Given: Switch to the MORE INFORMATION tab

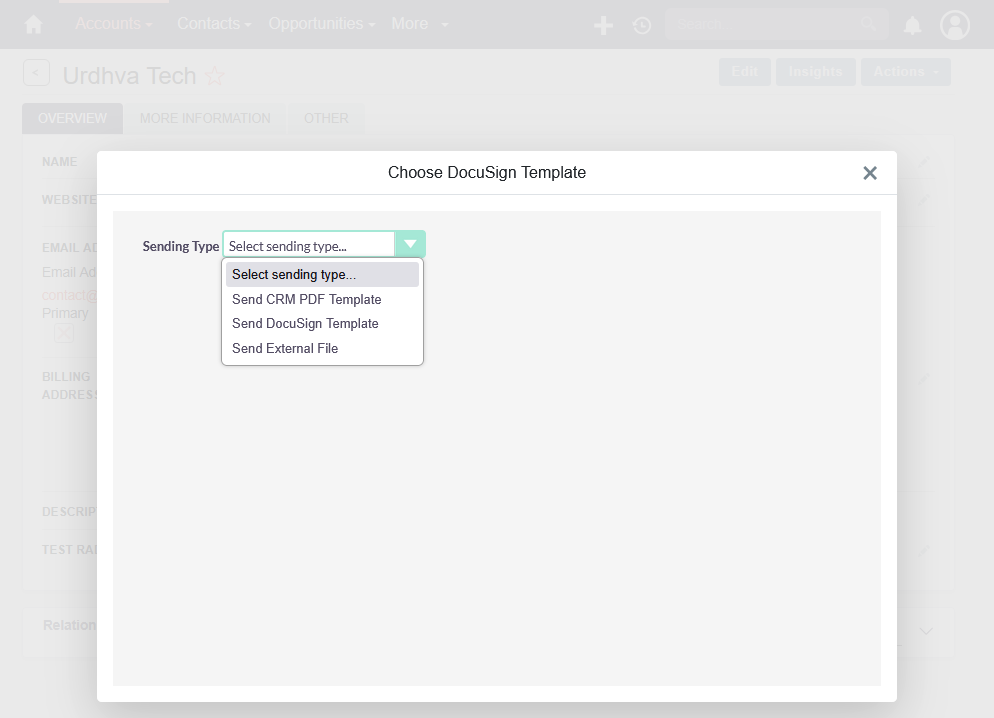Looking at the screenshot, I should pyautogui.click(x=204, y=118).
